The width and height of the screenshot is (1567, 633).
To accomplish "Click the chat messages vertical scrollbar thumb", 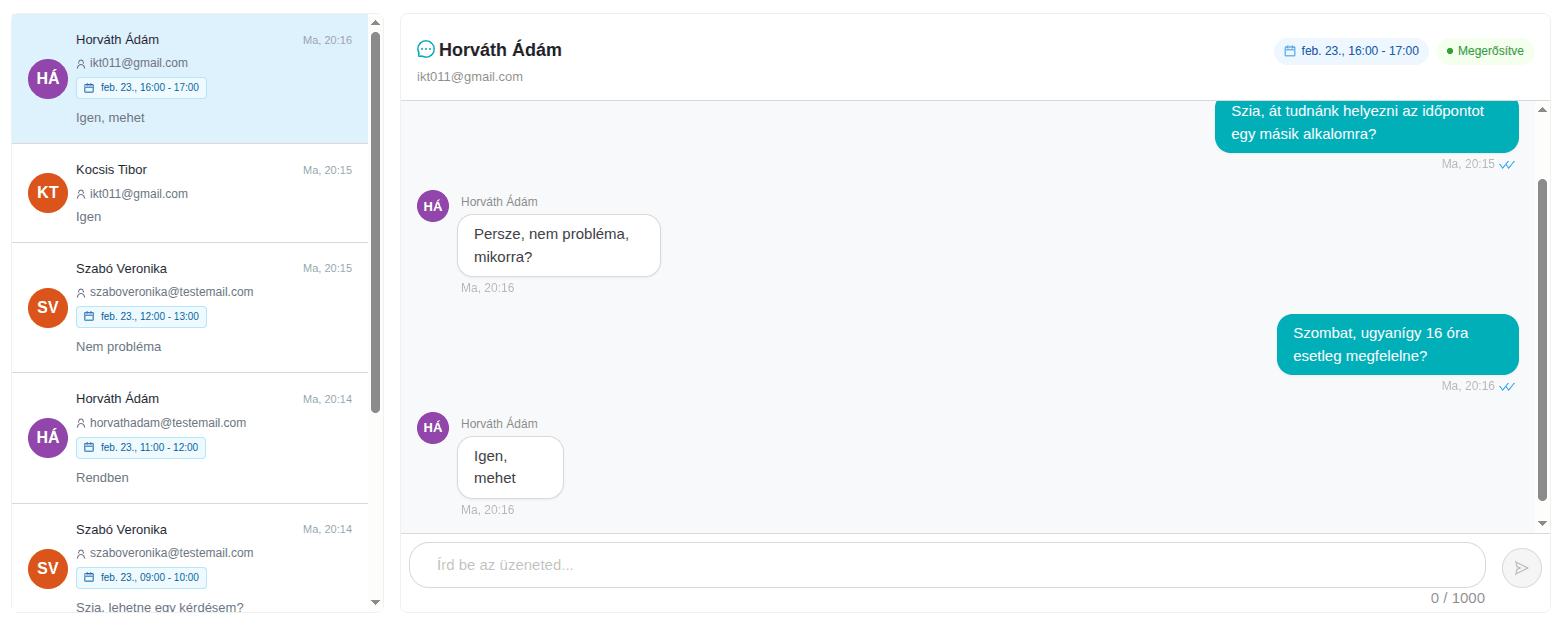I will tap(1542, 340).
